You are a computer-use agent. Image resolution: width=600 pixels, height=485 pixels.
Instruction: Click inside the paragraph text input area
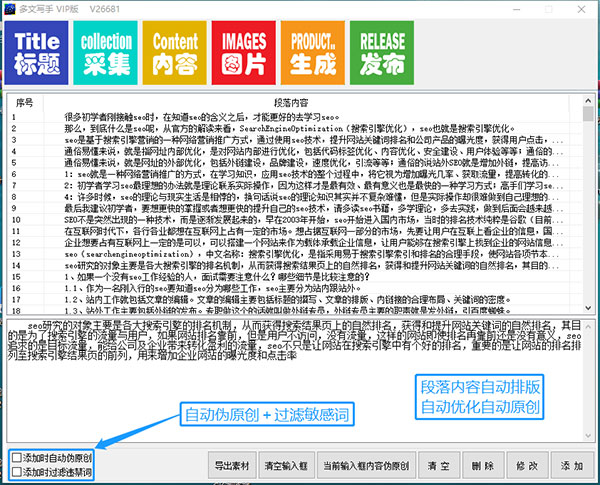(295, 381)
